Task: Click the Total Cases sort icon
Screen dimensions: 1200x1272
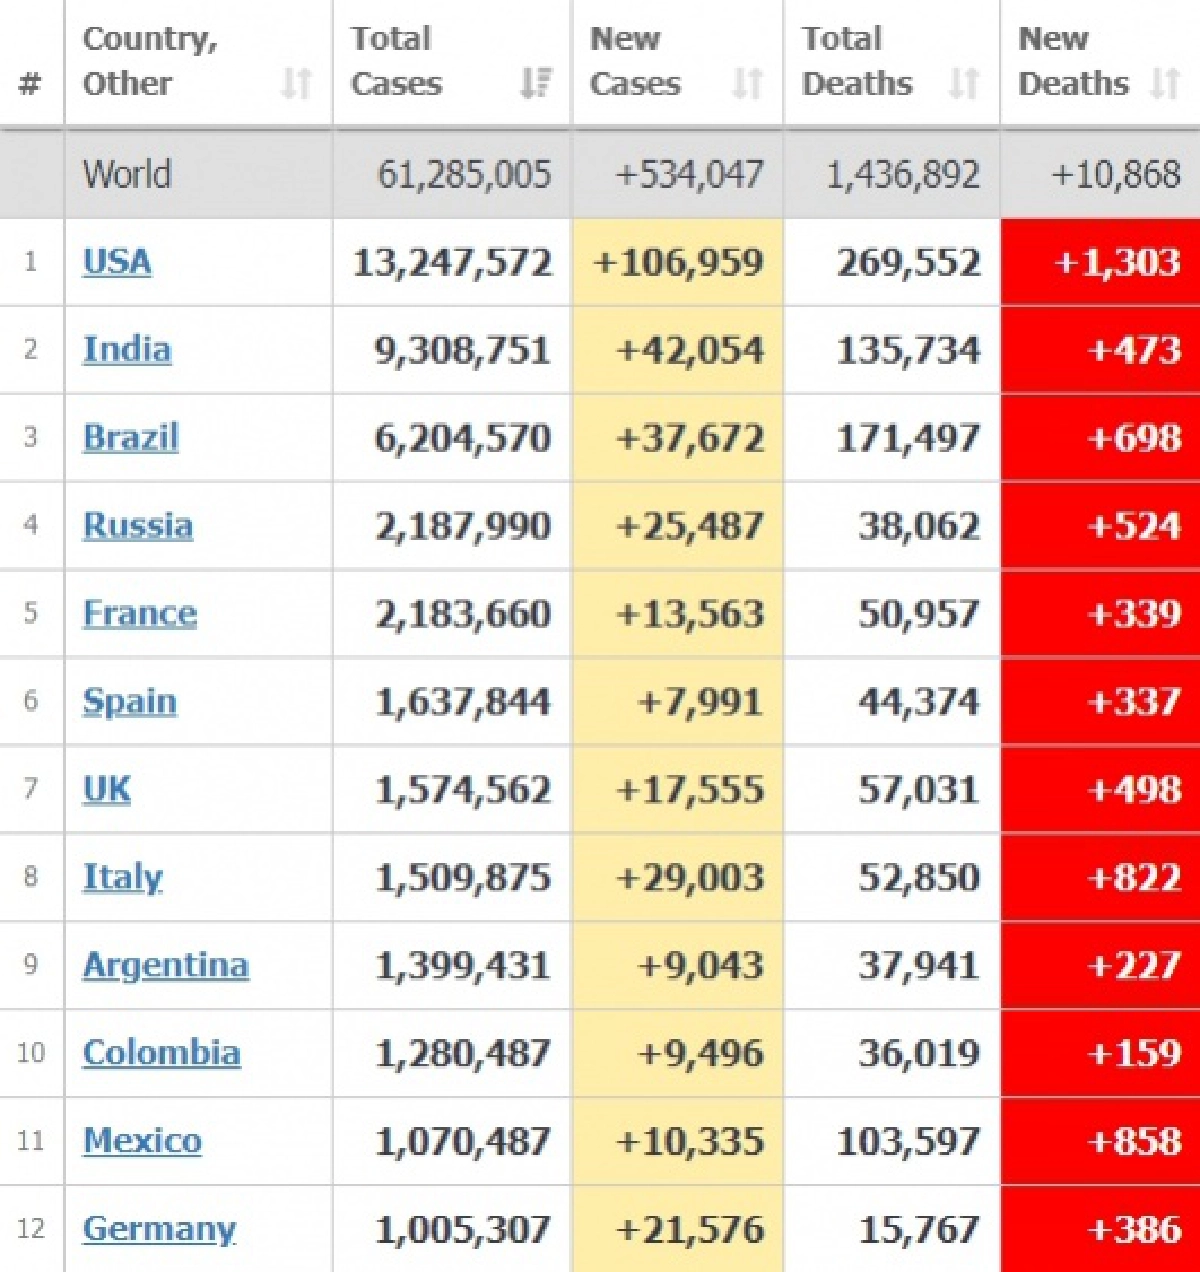Action: click(536, 83)
